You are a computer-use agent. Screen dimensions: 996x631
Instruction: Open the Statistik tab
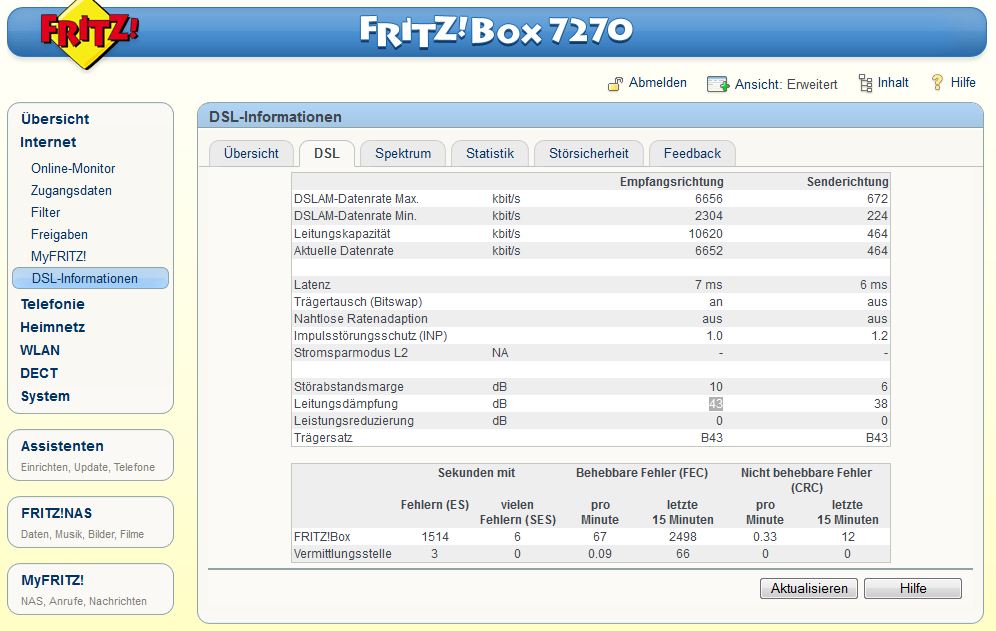[x=490, y=154]
